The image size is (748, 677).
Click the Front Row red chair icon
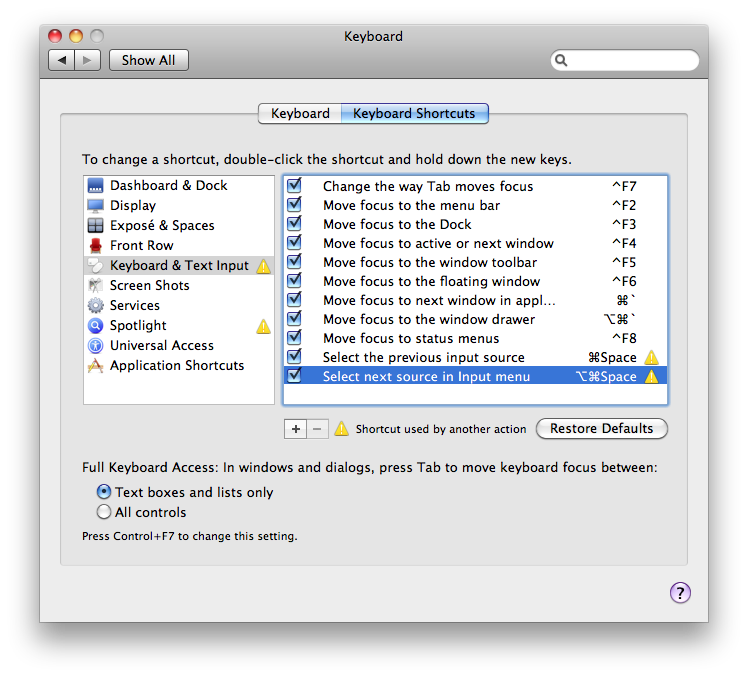tap(95, 246)
